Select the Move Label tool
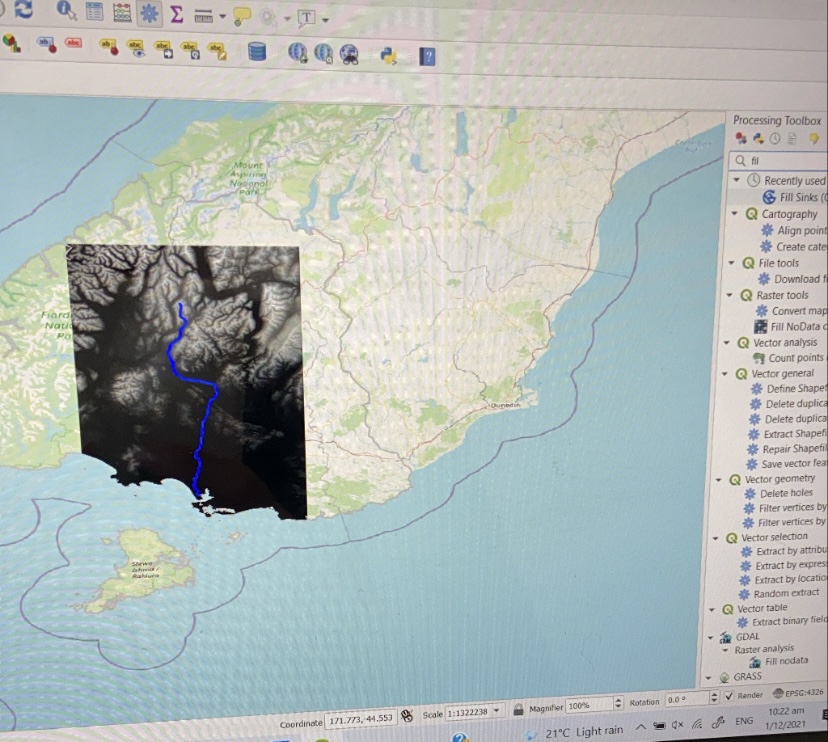 (x=164, y=50)
